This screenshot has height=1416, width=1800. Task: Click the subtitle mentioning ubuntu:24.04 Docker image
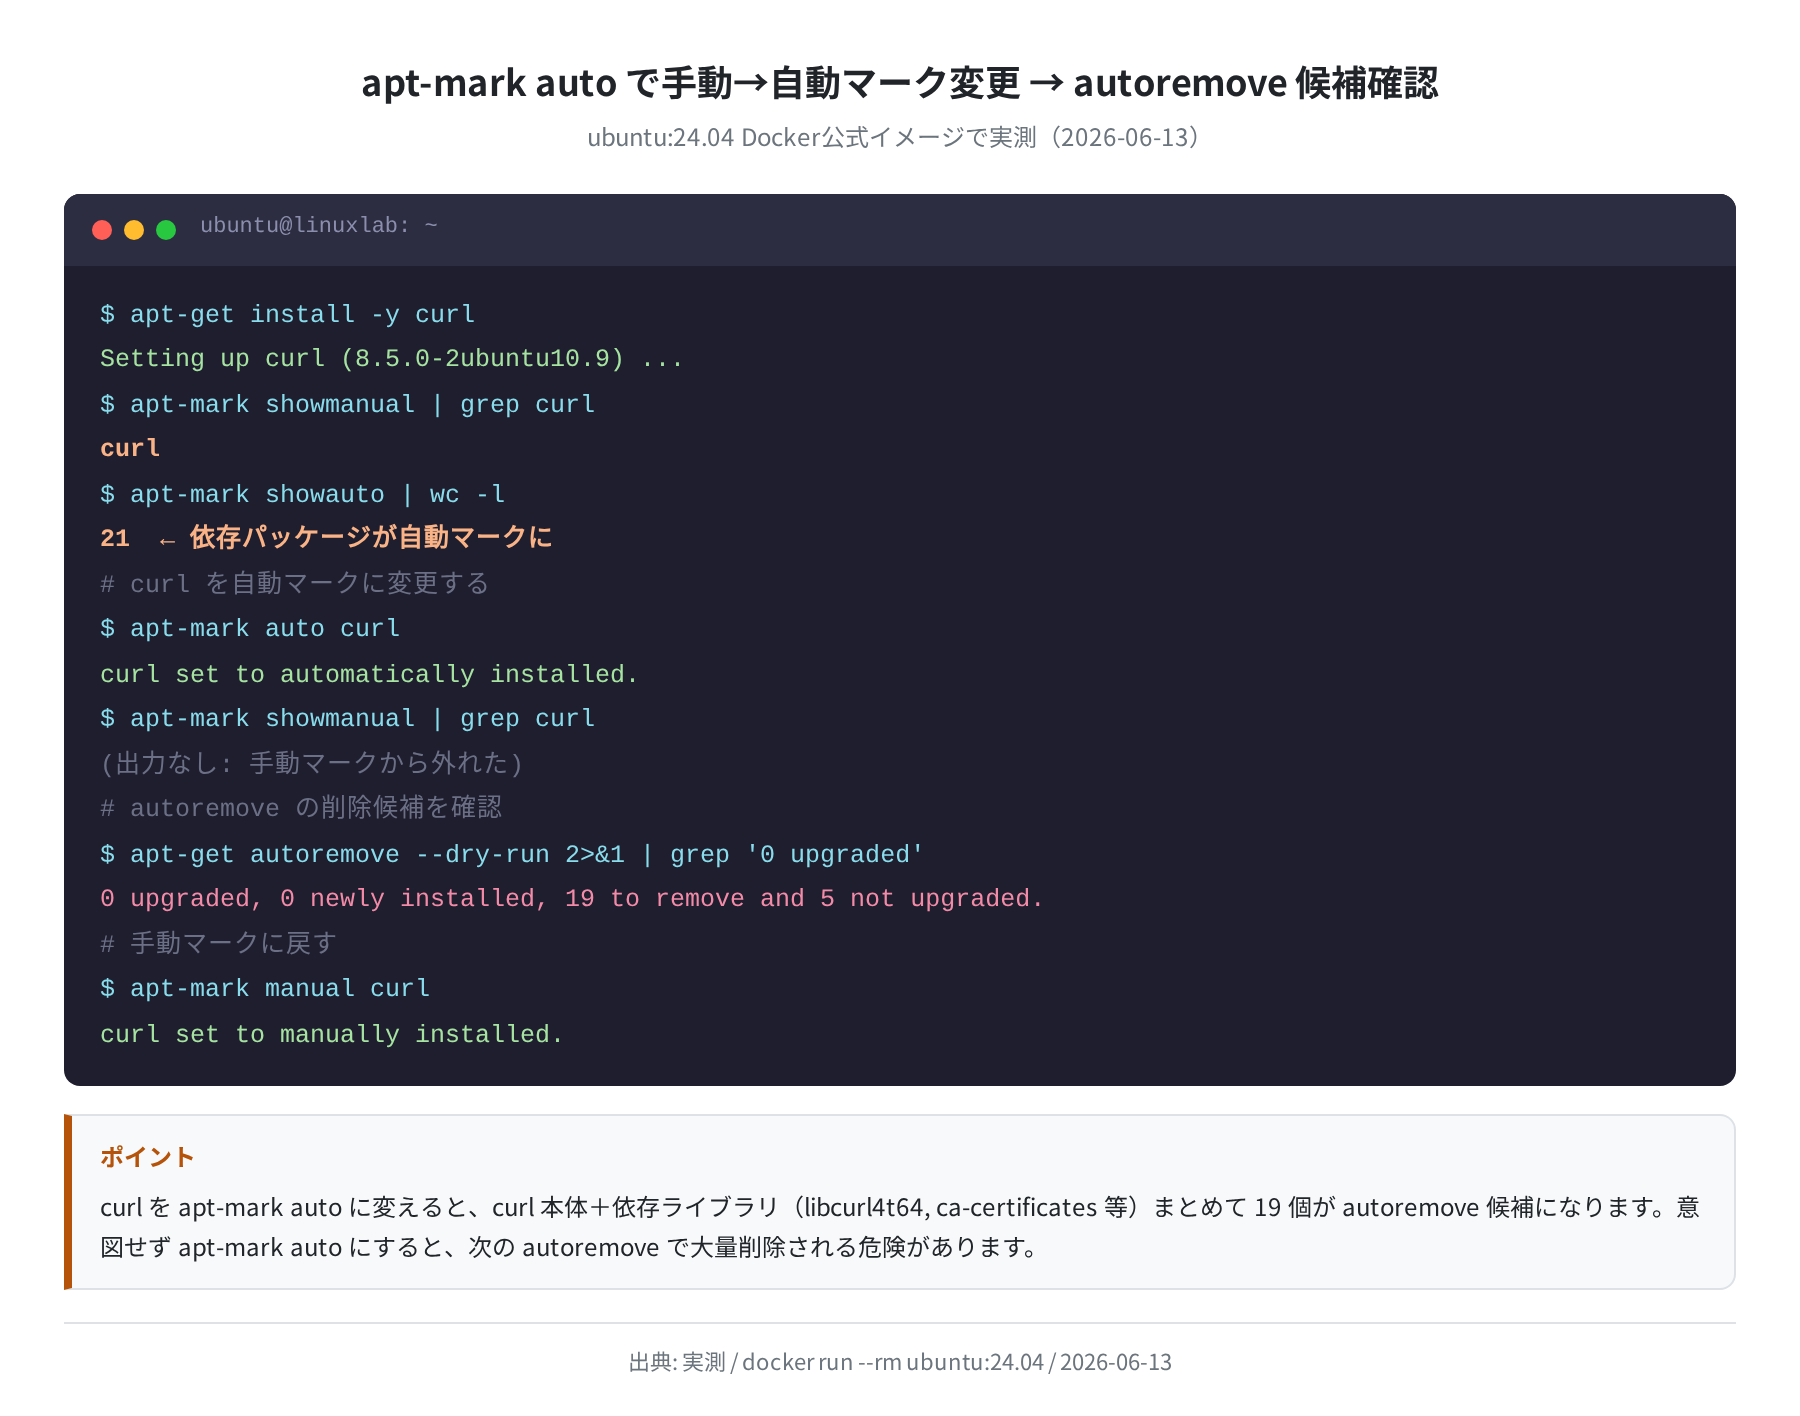900,138
